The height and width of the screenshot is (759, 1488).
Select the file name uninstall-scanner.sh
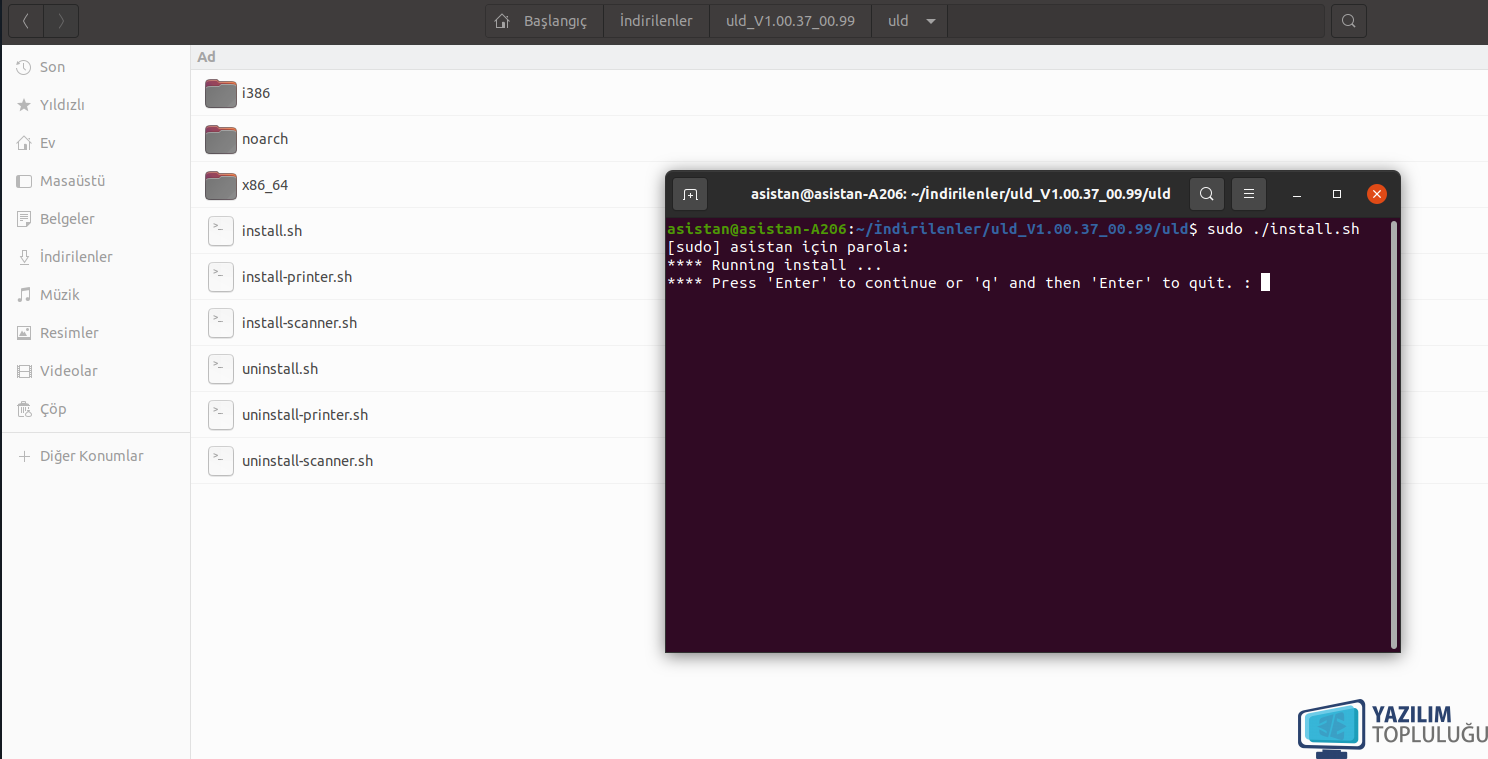point(307,461)
